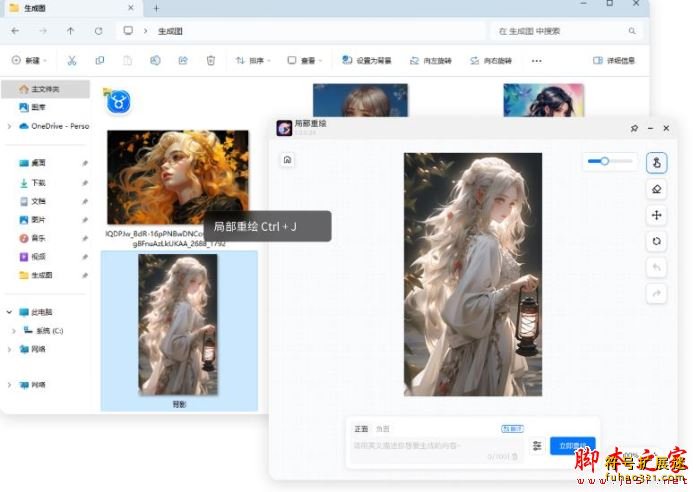Screen dimensions: 700x492
Task: Open the 查看 view dropdown
Action: [305, 60]
